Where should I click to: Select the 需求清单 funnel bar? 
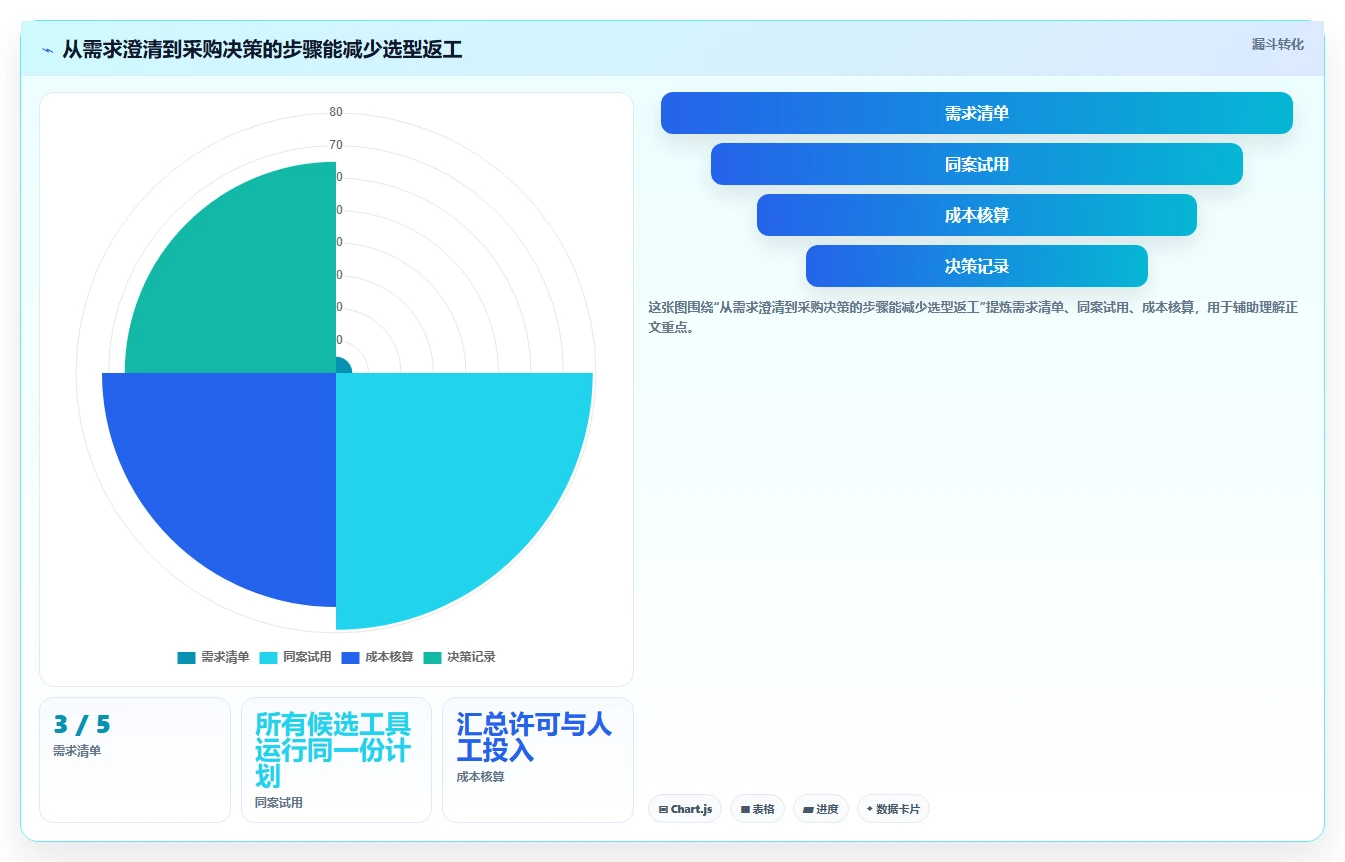coord(976,113)
